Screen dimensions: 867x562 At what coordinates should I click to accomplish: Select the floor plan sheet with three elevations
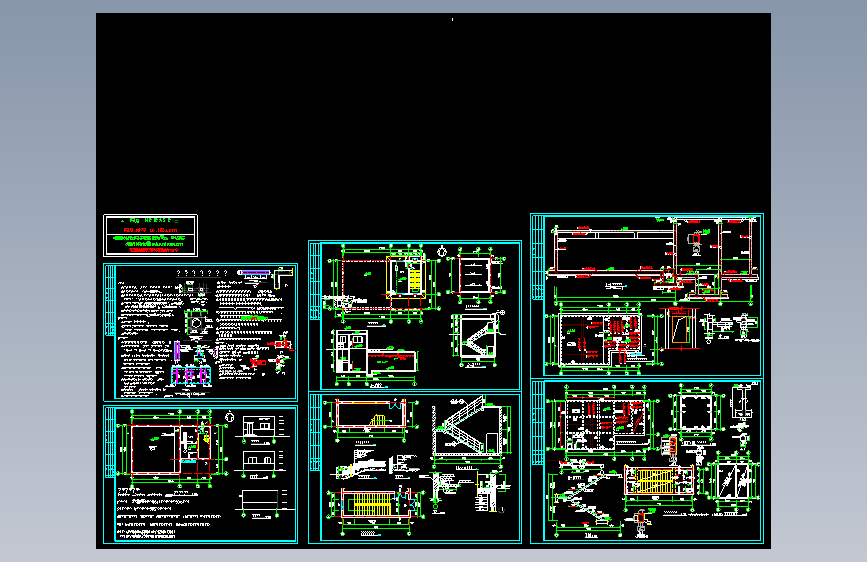coord(201,475)
